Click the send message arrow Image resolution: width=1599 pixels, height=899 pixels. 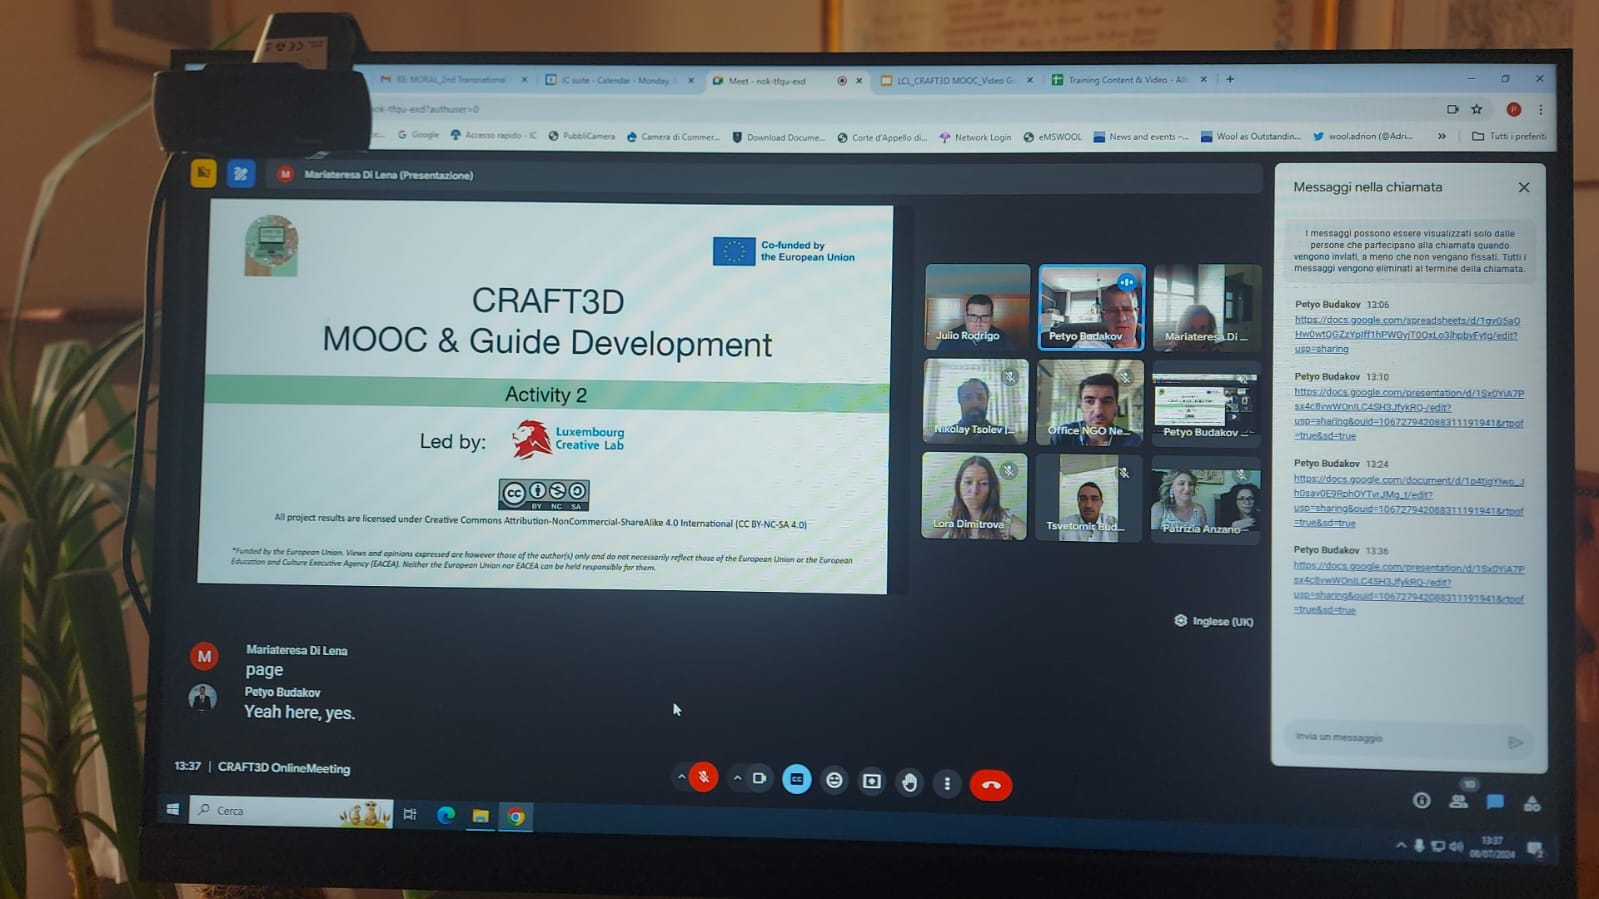click(x=1516, y=742)
